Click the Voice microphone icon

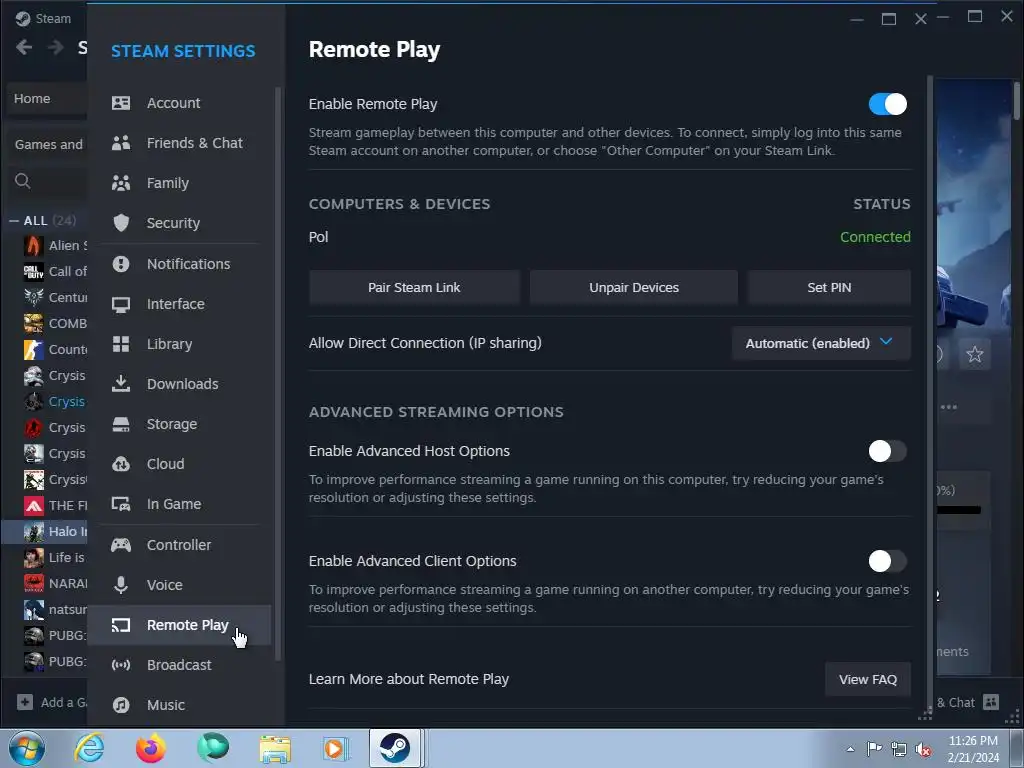point(121,585)
